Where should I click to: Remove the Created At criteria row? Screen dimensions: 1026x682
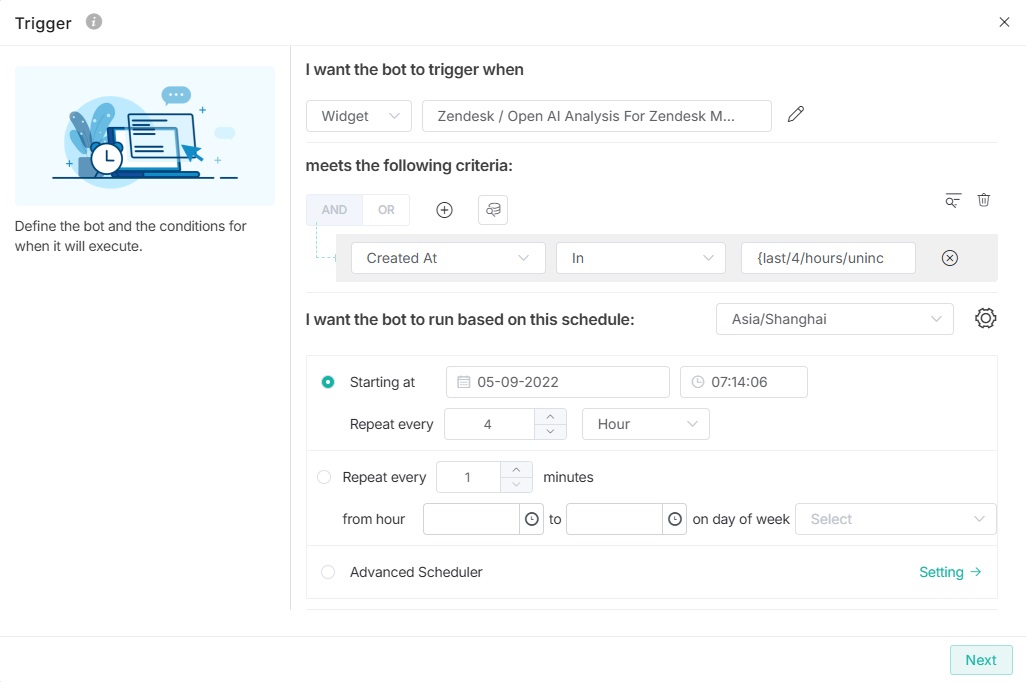[950, 258]
